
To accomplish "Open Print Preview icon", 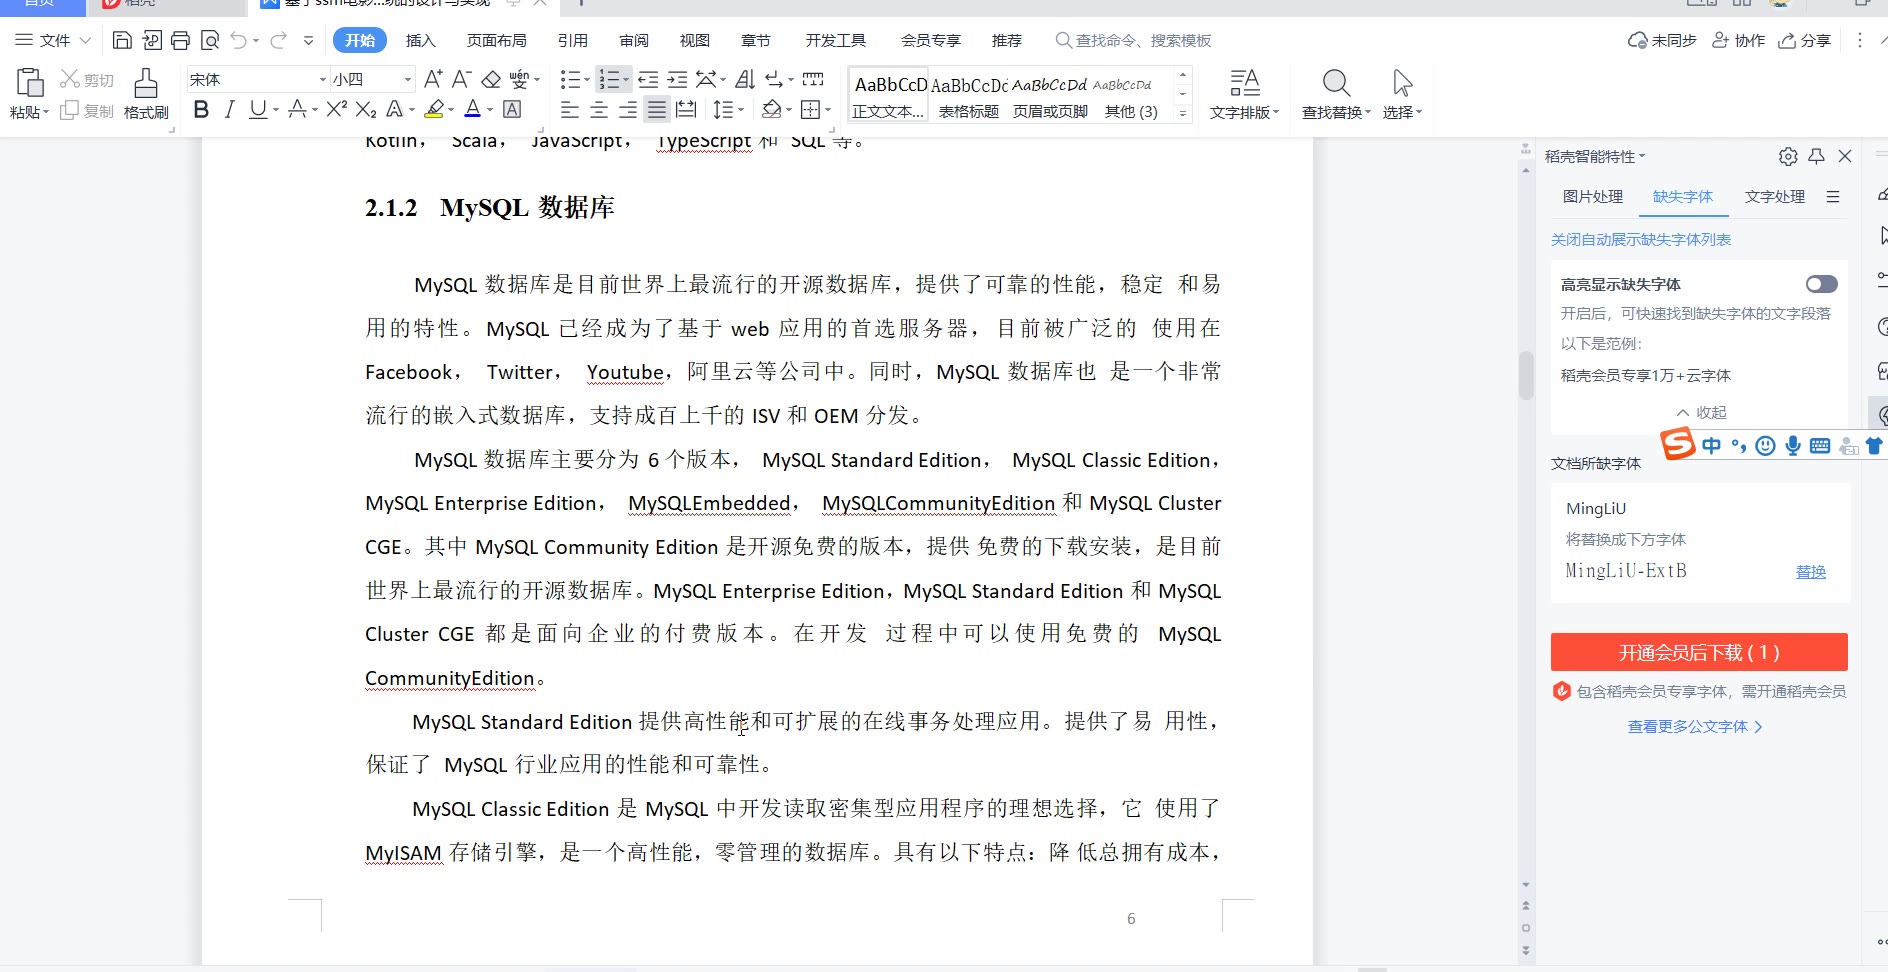I will (x=209, y=40).
